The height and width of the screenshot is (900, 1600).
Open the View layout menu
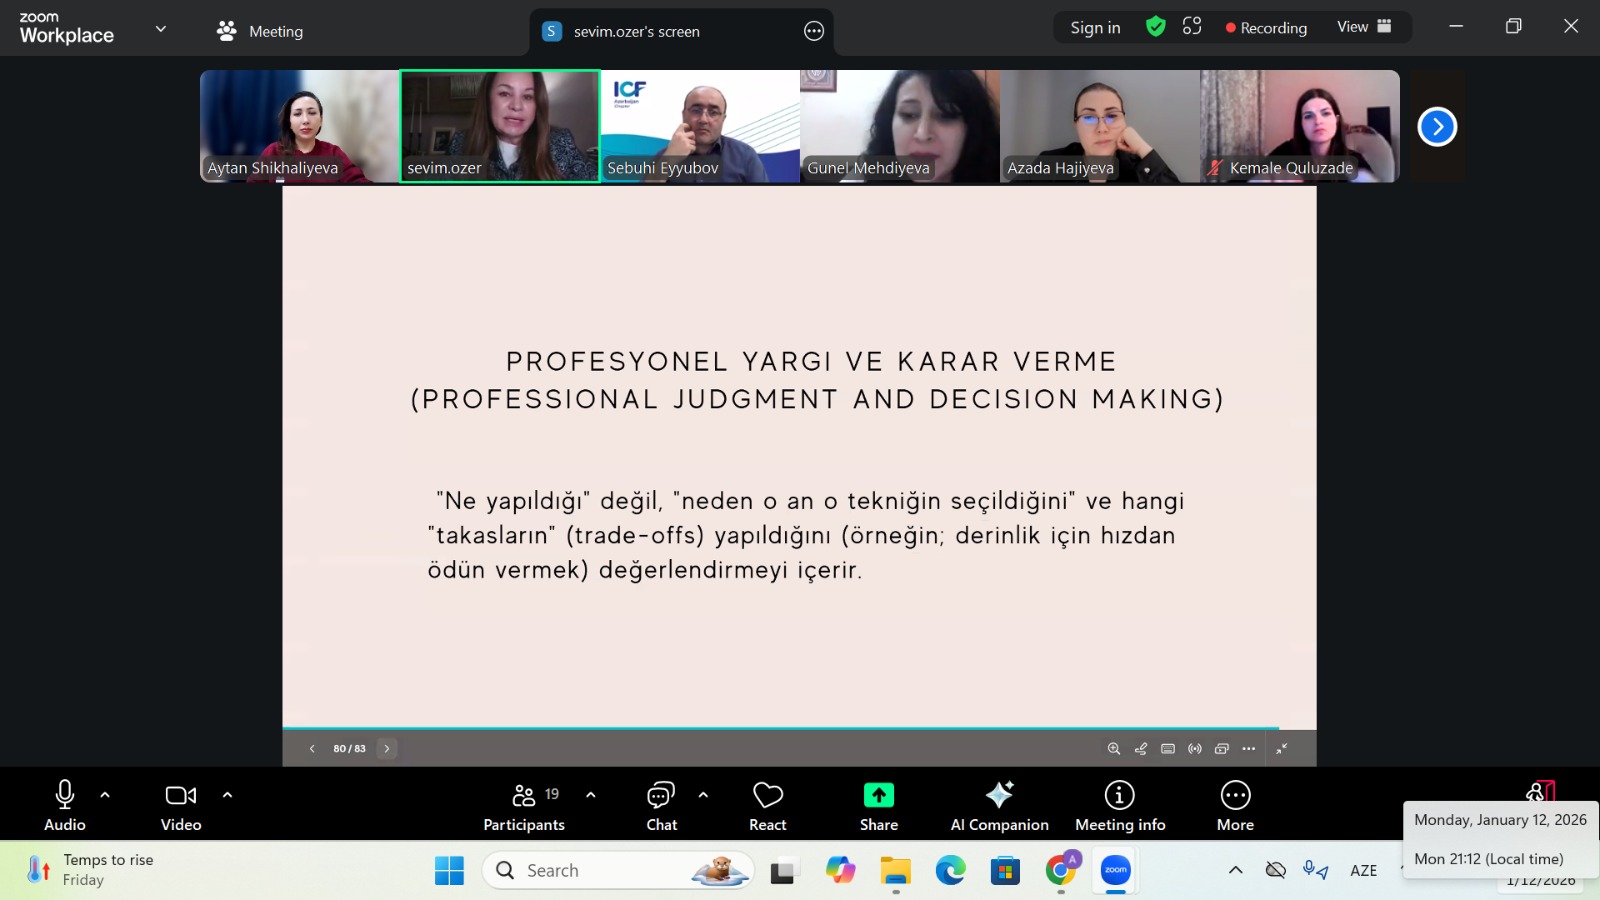[1364, 27]
